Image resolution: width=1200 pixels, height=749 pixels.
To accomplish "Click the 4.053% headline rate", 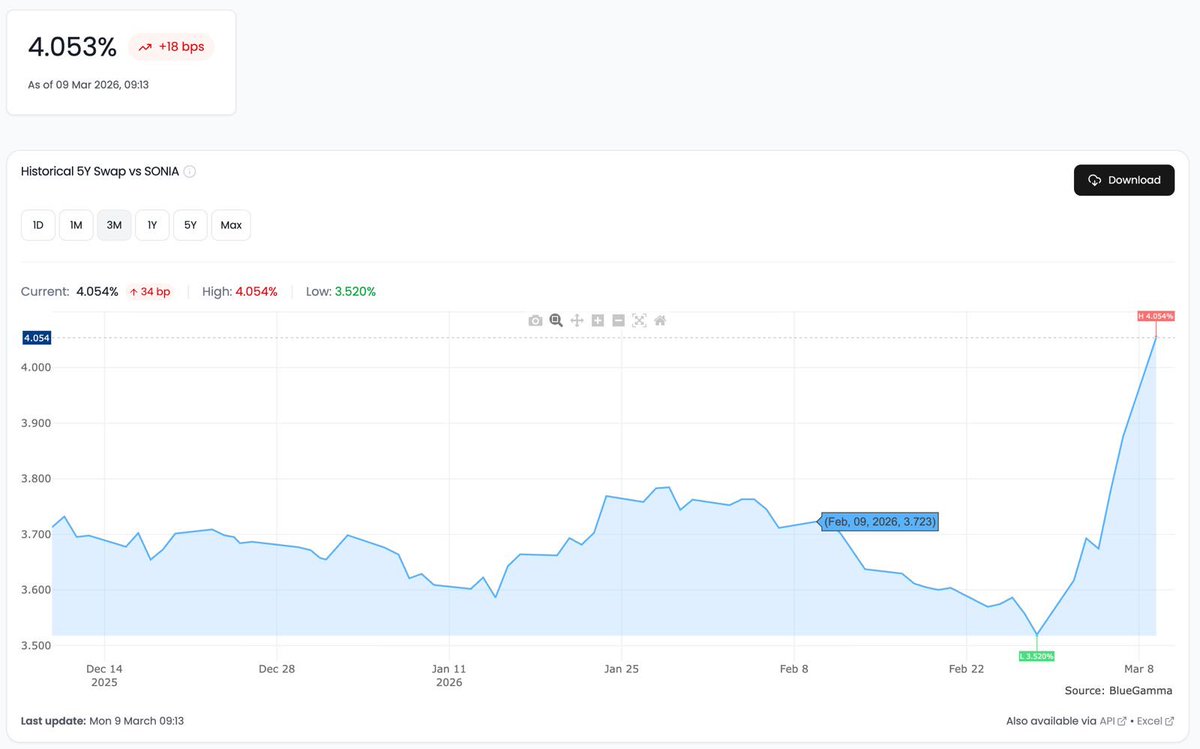I will pyautogui.click(x=72, y=47).
